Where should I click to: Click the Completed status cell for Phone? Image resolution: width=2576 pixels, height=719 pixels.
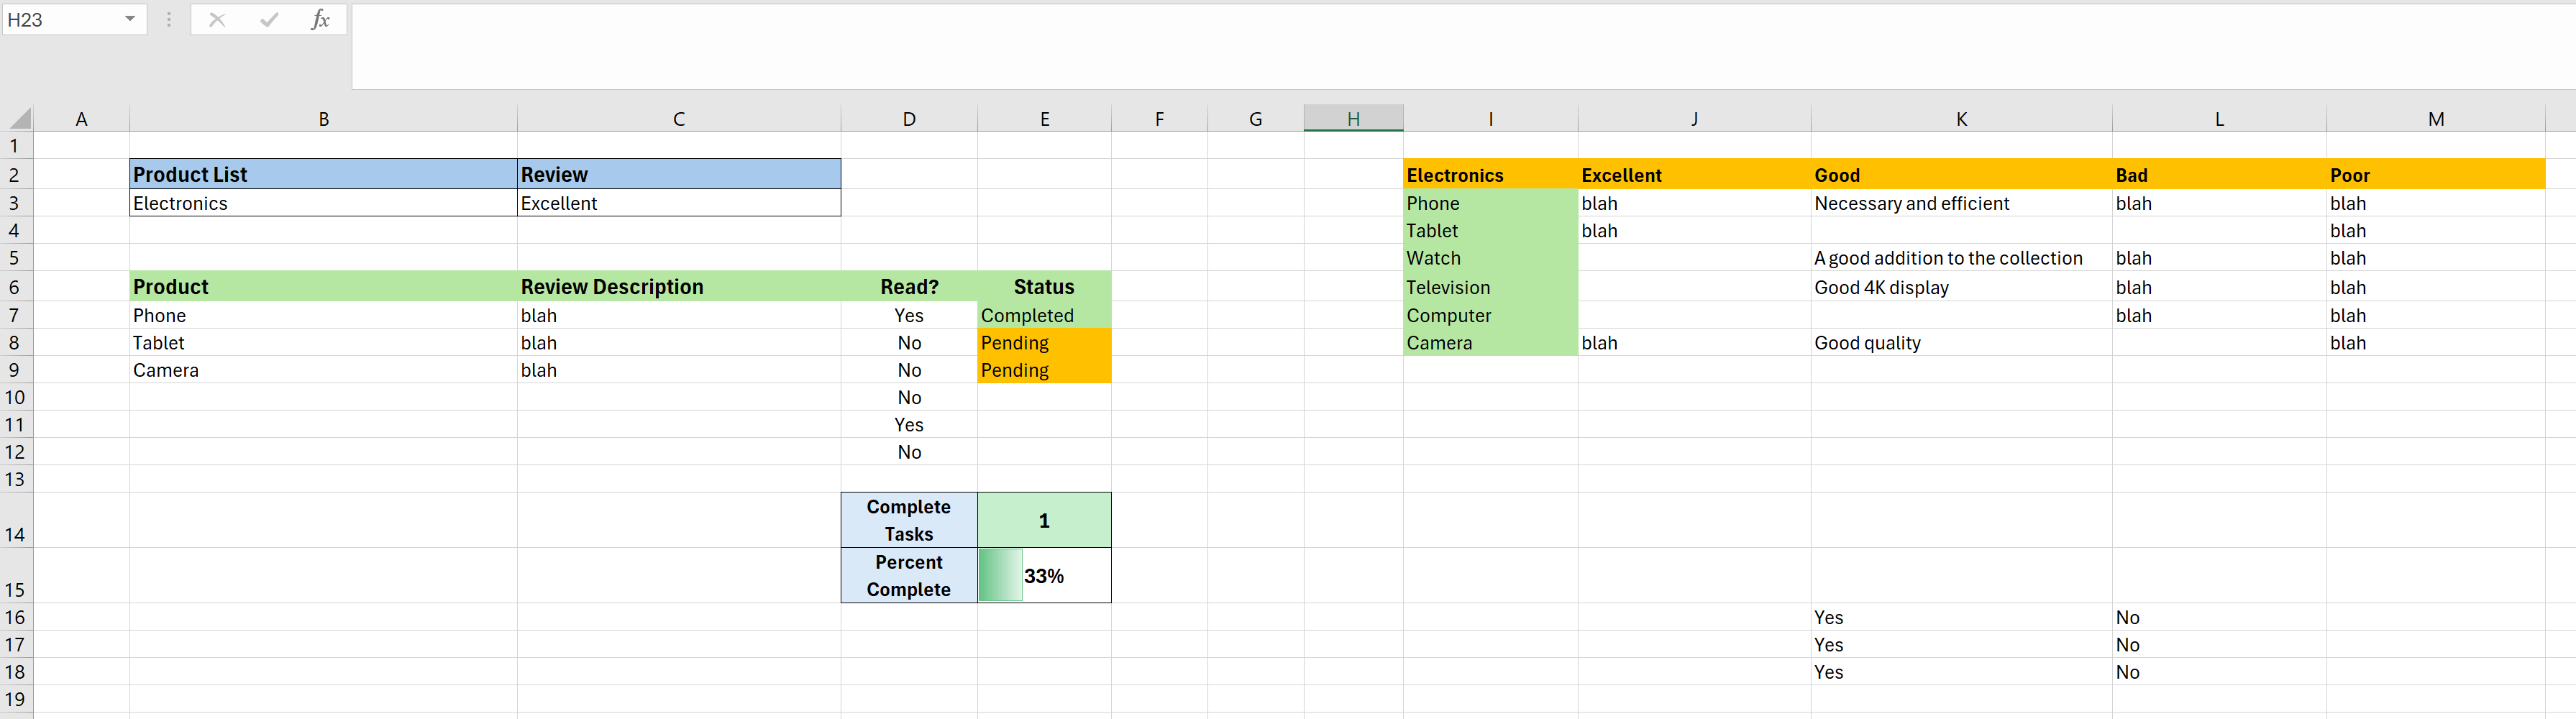coord(1043,315)
